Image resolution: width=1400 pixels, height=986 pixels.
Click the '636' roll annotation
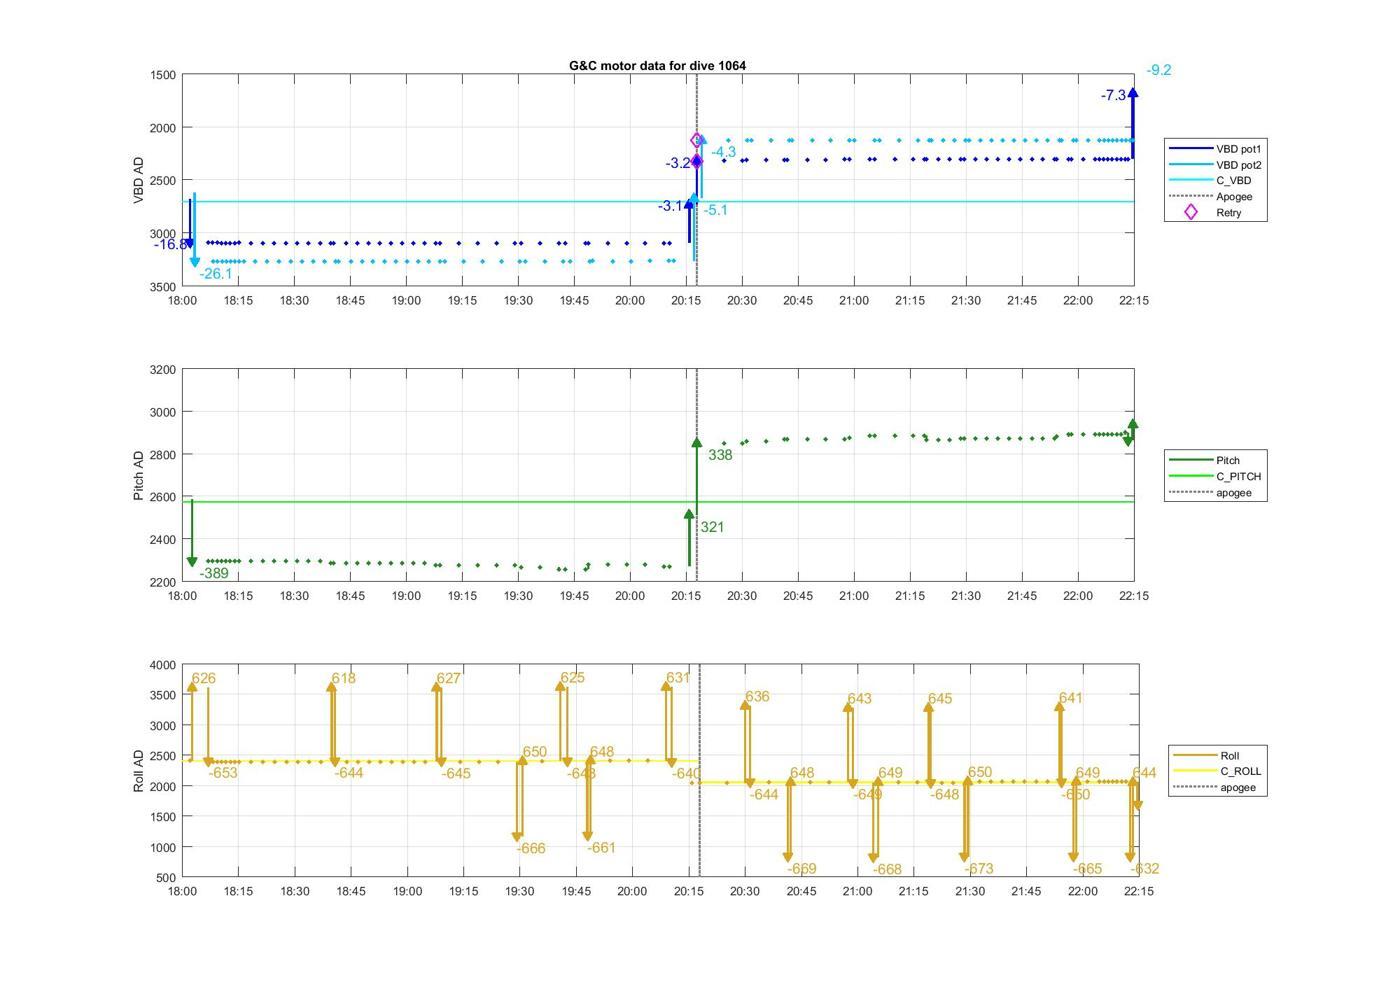click(757, 697)
